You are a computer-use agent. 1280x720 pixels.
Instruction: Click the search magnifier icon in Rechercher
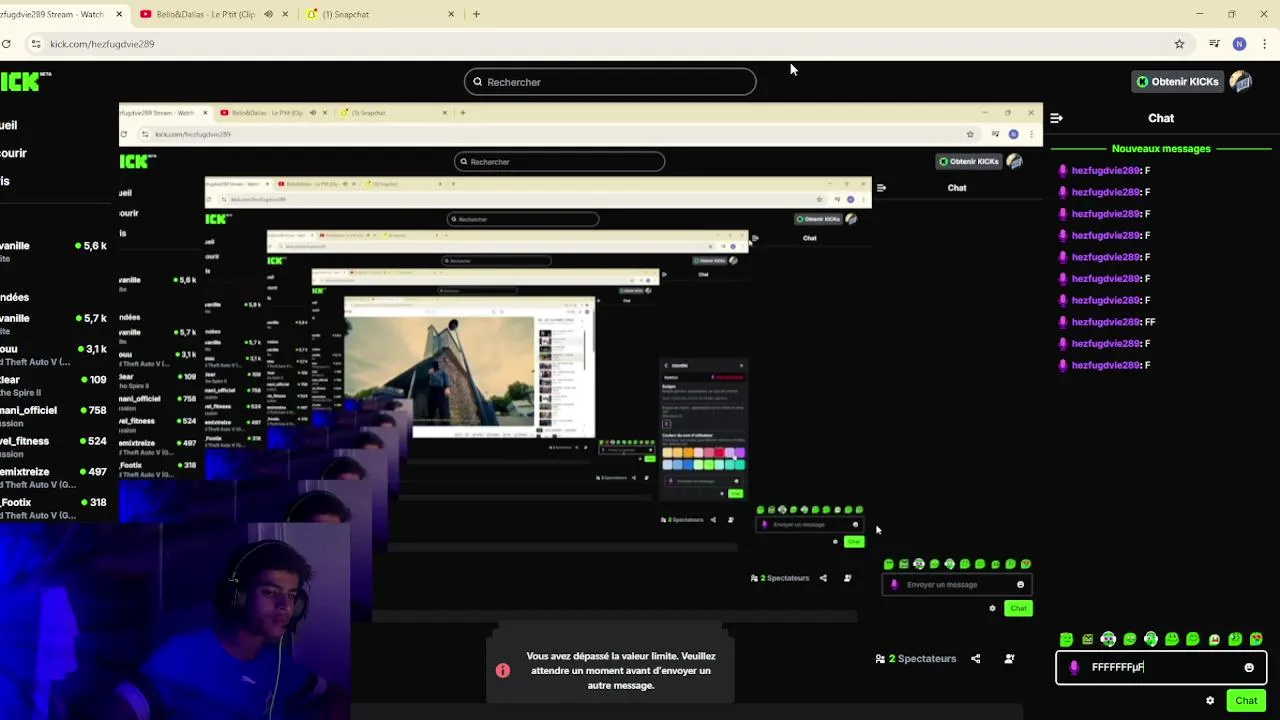tap(477, 82)
